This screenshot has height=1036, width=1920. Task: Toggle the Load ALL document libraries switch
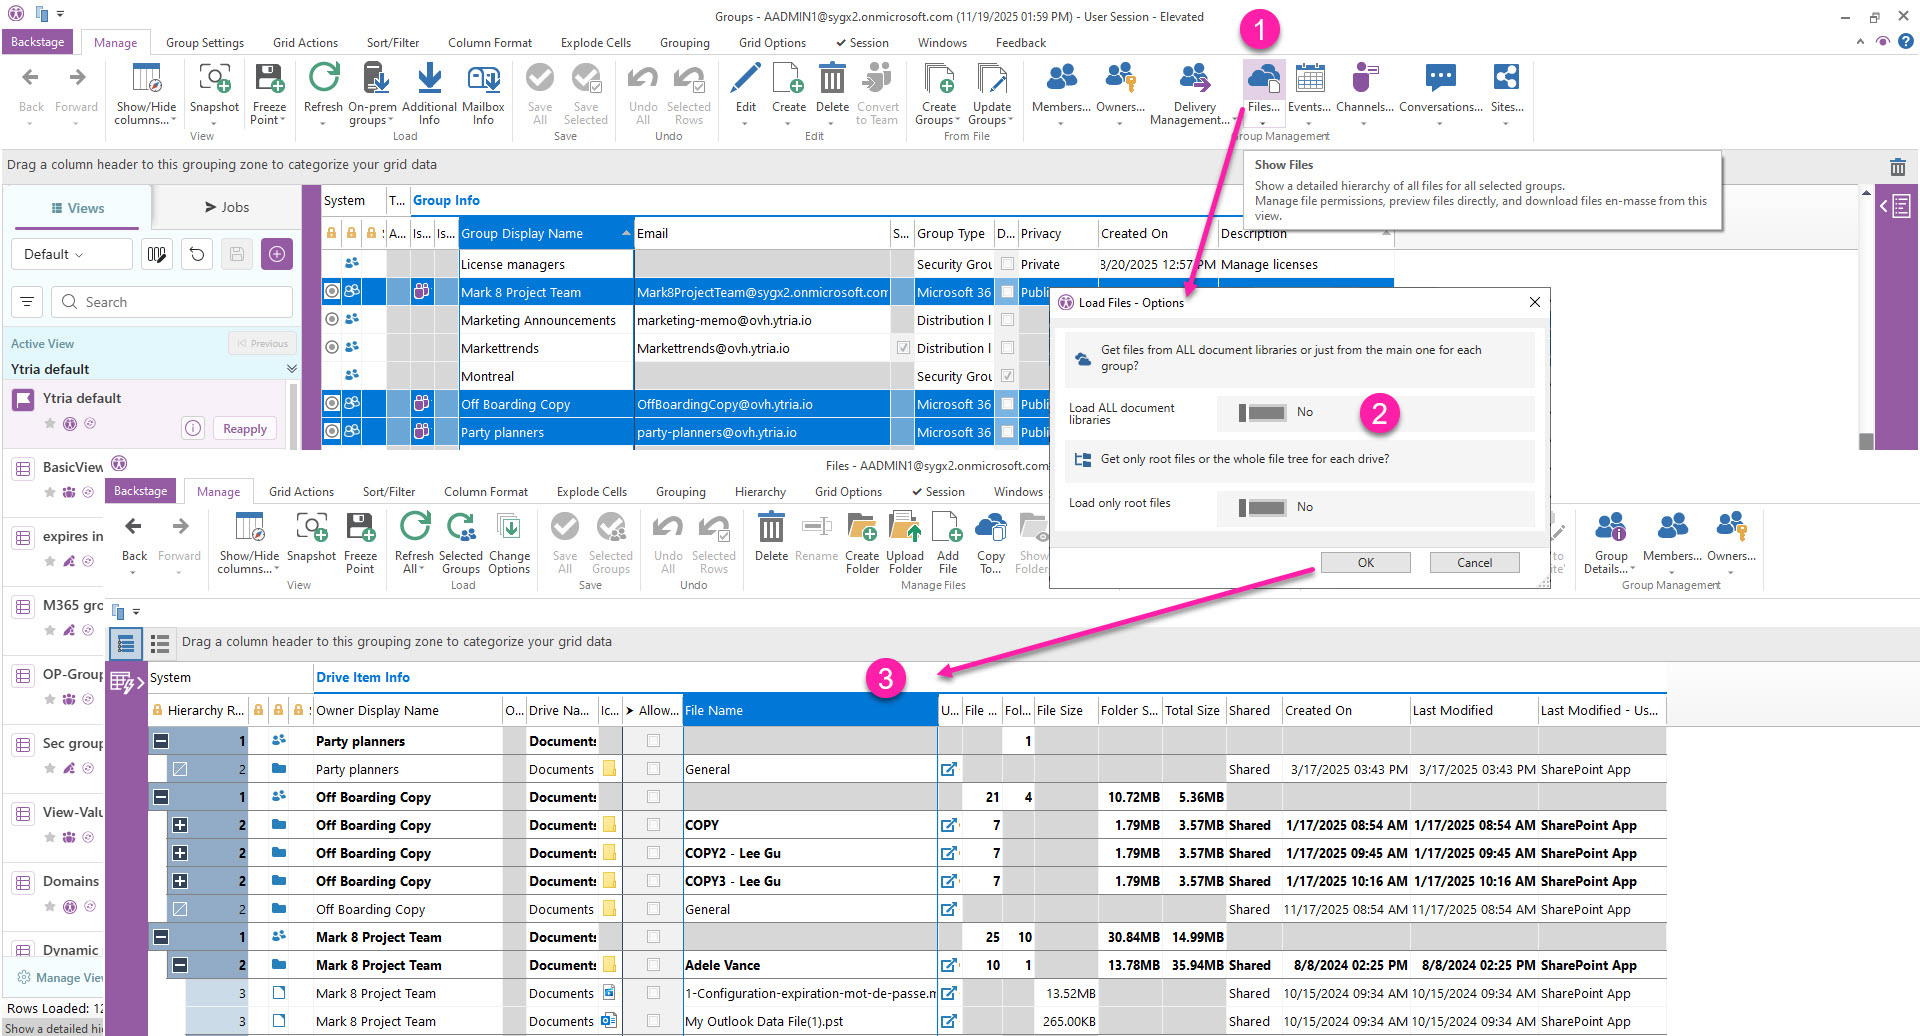(x=1262, y=413)
